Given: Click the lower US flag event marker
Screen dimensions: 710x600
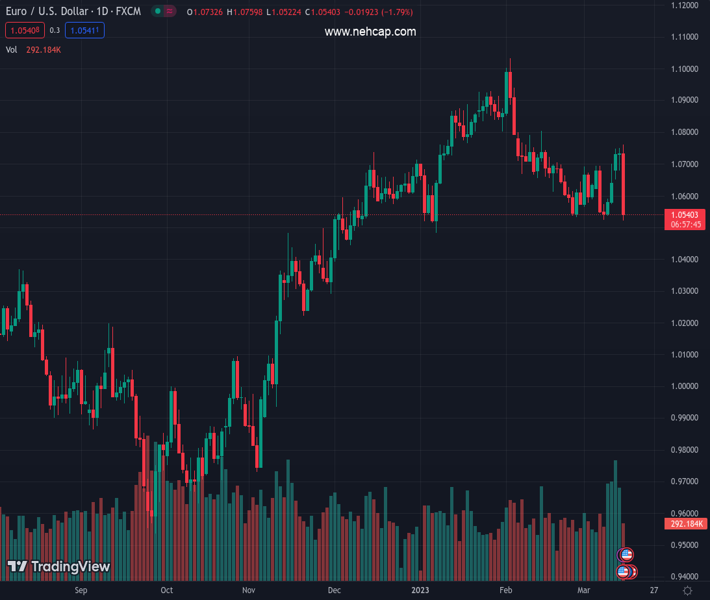Looking at the screenshot, I should click(625, 572).
